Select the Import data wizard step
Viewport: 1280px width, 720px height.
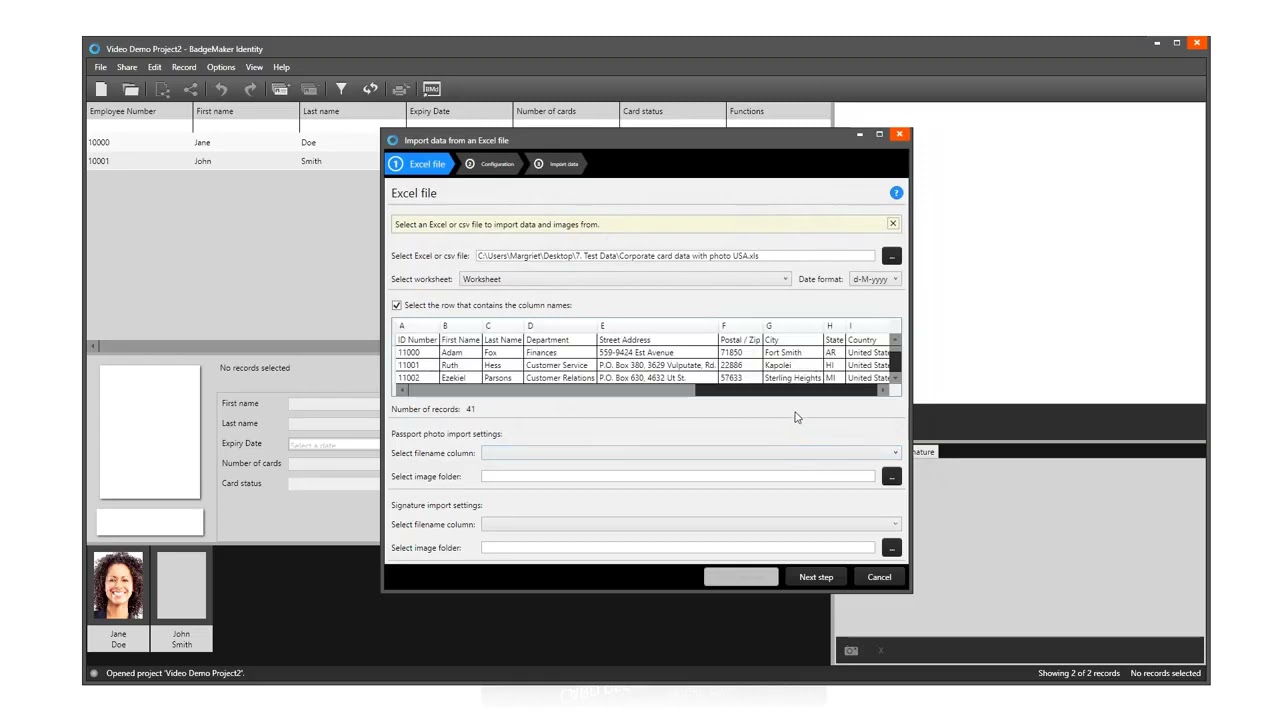[x=557, y=164]
